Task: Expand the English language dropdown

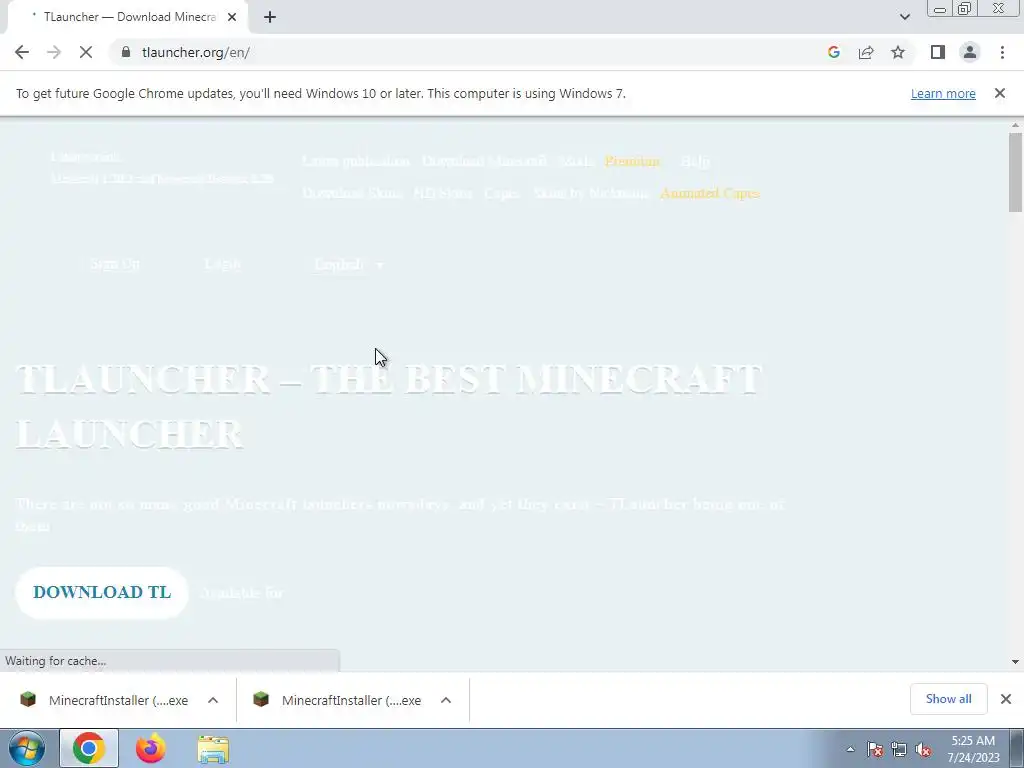Action: [x=349, y=264]
